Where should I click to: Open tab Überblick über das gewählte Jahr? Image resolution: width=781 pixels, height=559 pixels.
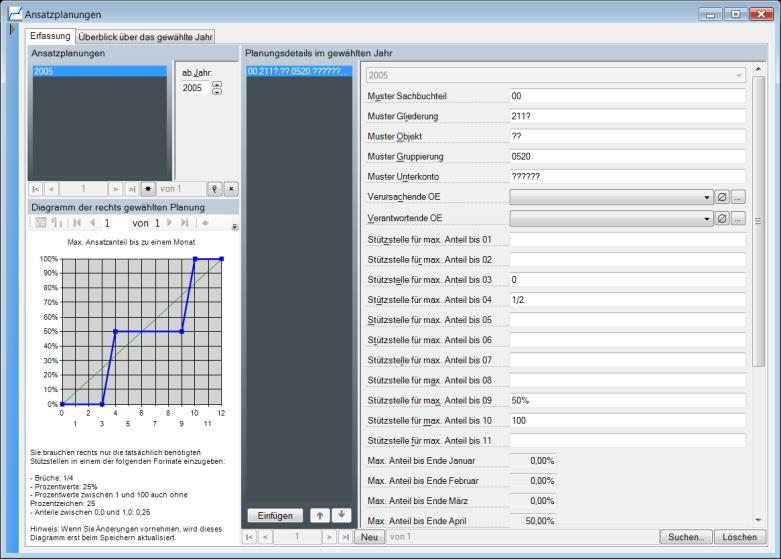click(145, 37)
